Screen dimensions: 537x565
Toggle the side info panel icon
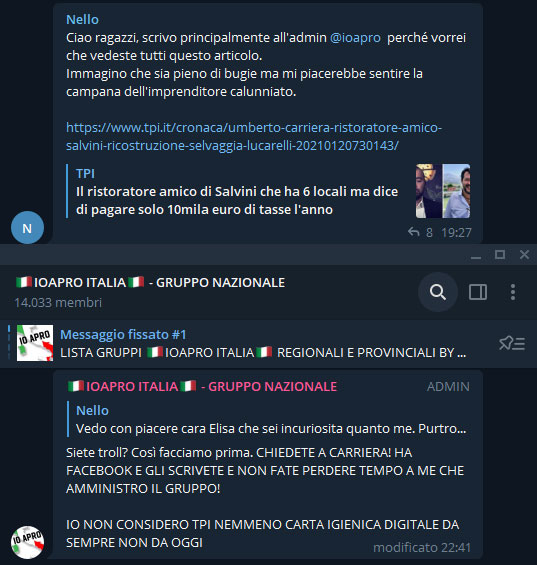tap(478, 292)
